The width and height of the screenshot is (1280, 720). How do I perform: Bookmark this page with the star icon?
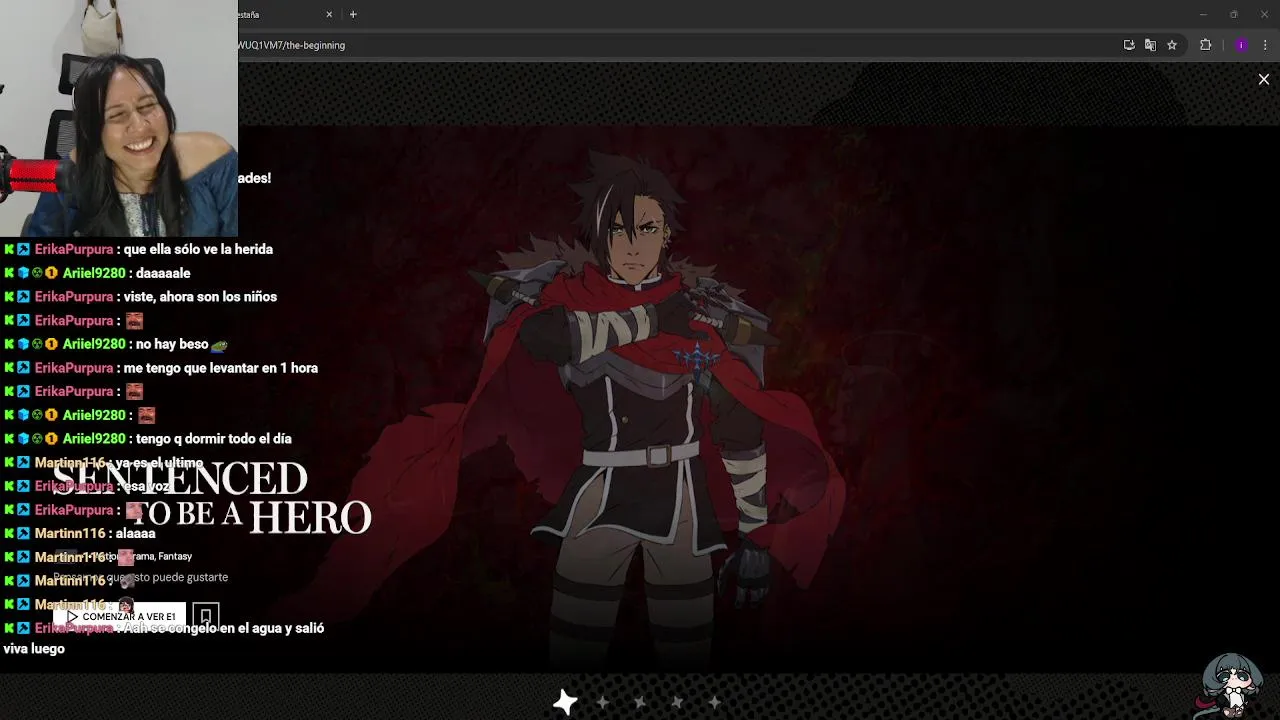pyautogui.click(x=1172, y=45)
